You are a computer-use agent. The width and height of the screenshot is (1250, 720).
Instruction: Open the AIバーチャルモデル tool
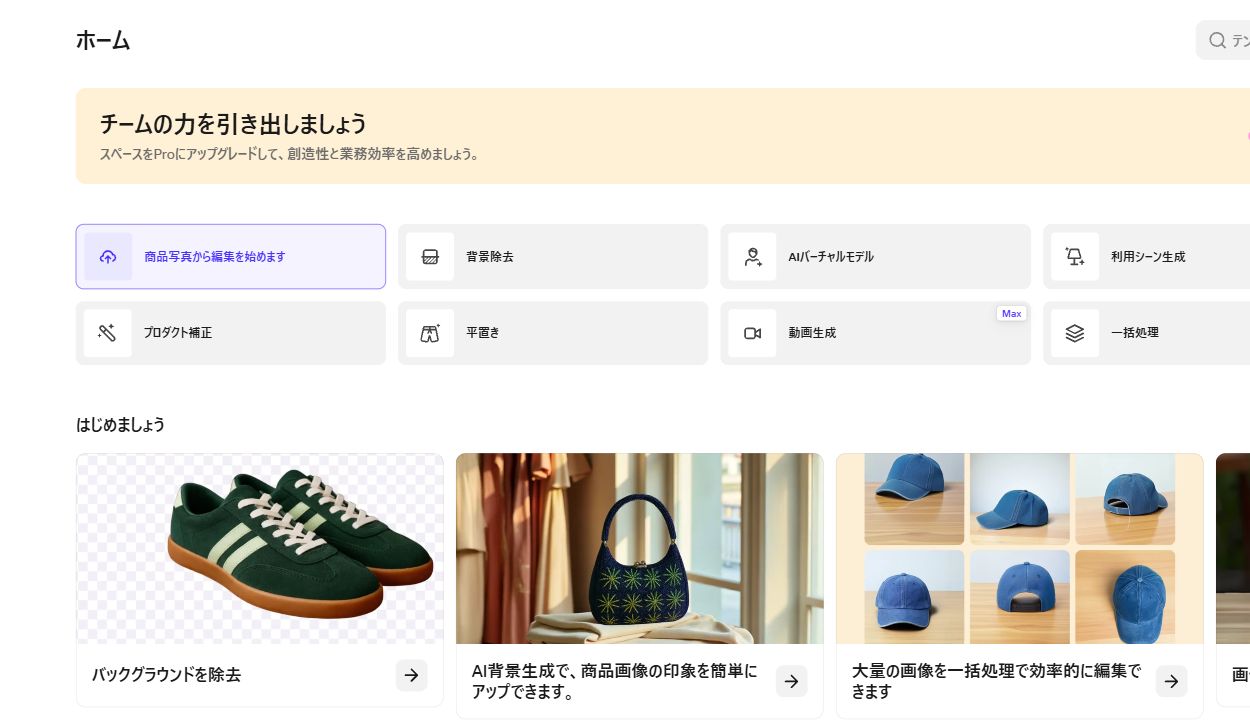click(x=875, y=257)
